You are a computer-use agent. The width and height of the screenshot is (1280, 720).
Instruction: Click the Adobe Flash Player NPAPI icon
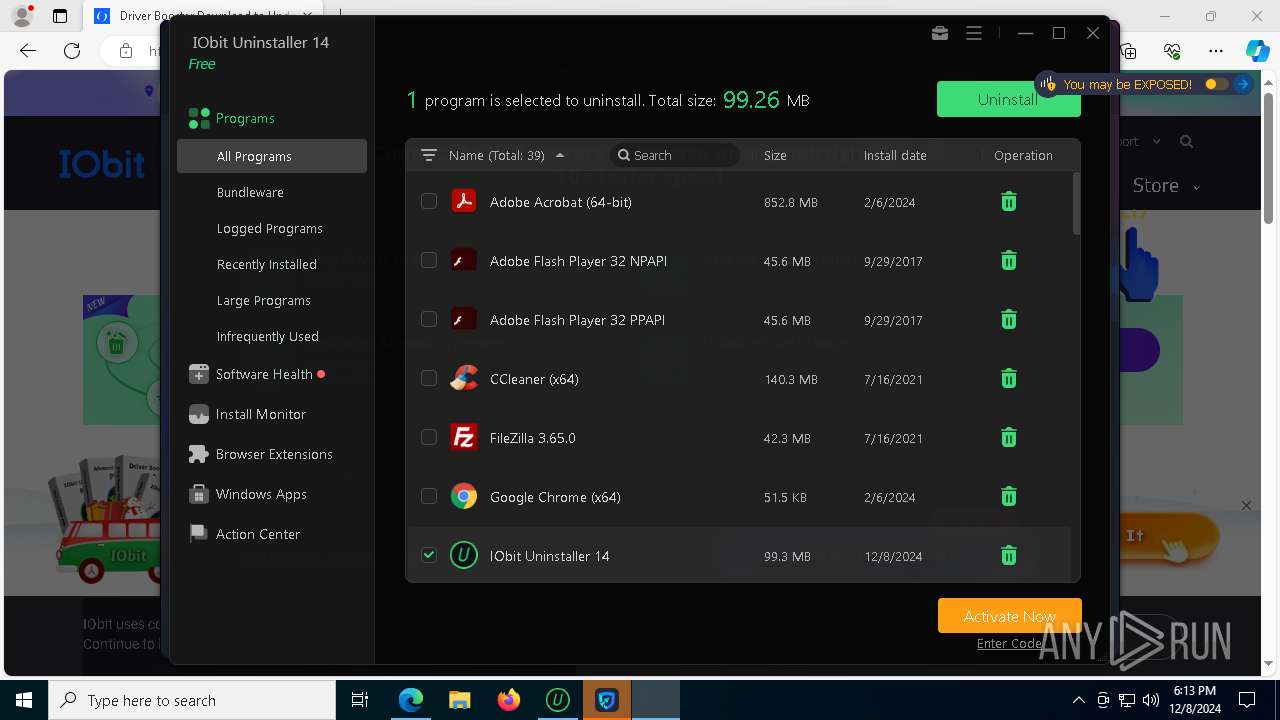click(x=463, y=261)
